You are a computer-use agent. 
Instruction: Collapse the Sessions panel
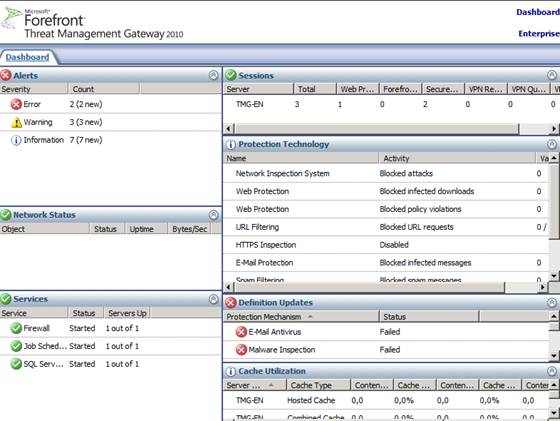(552, 75)
